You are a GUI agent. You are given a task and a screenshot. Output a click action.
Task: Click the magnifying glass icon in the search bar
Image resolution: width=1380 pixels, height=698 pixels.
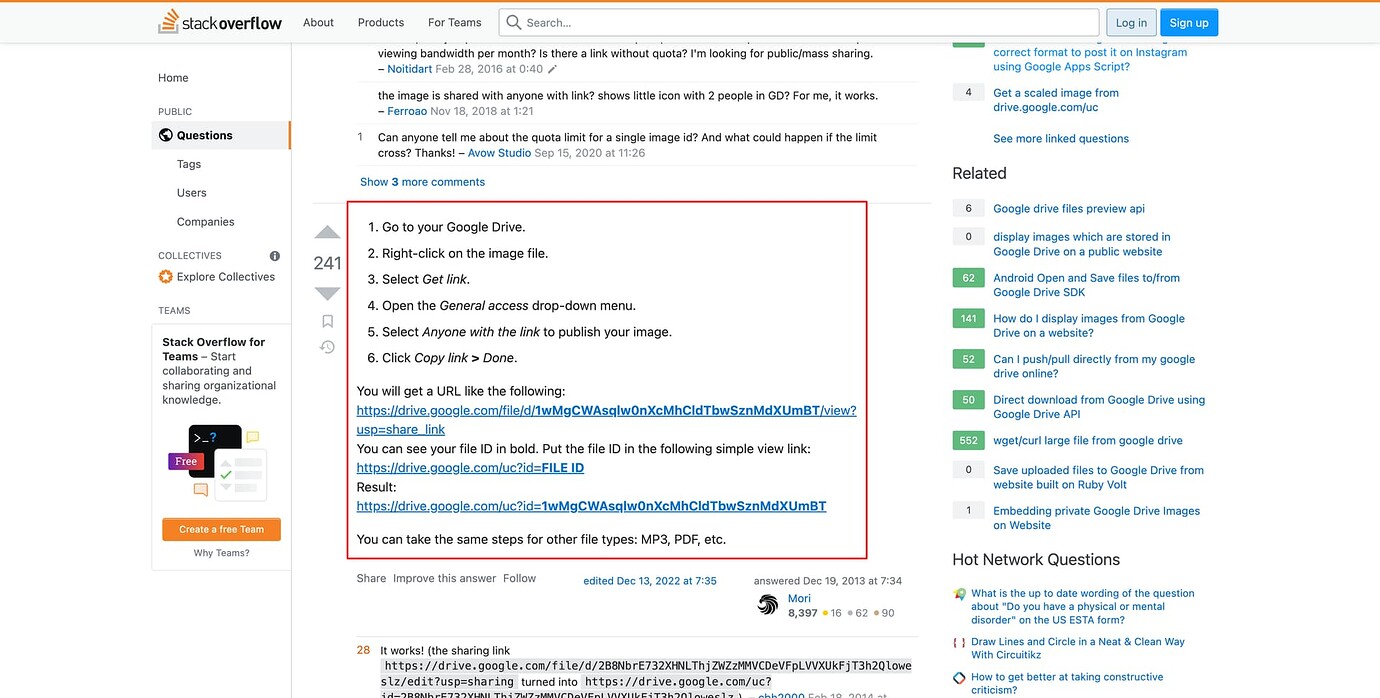click(x=513, y=22)
